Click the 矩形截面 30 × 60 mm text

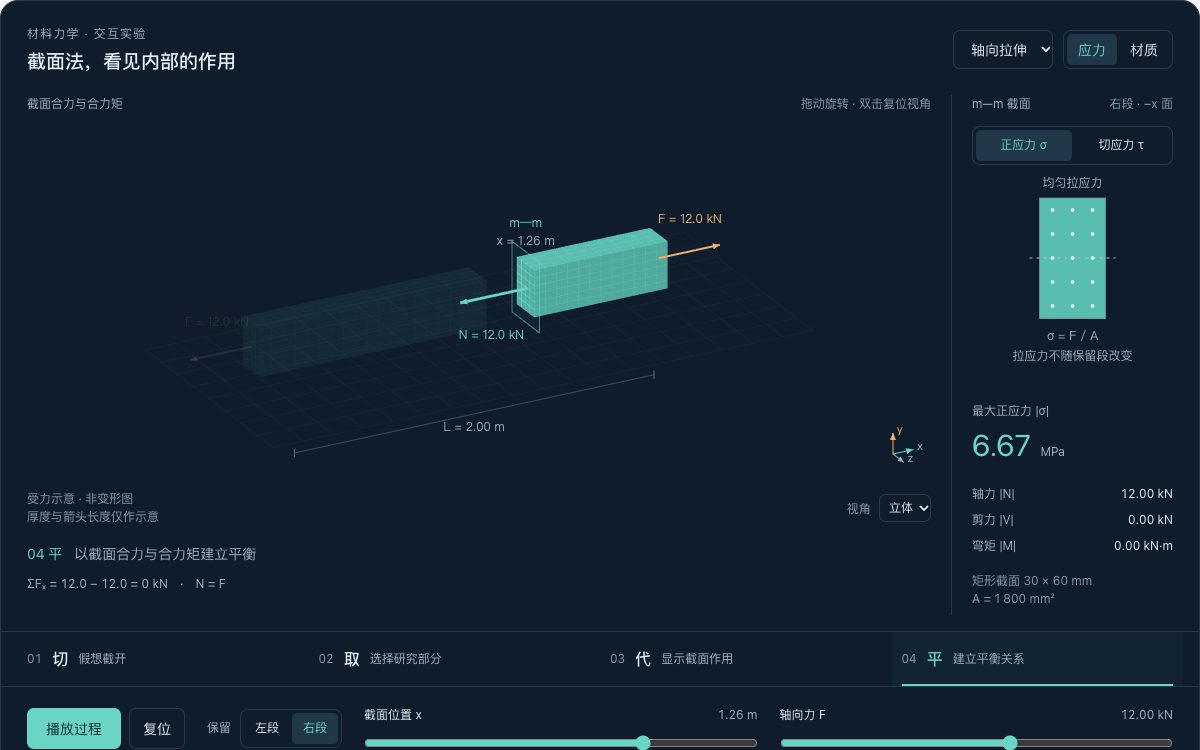tap(1032, 580)
